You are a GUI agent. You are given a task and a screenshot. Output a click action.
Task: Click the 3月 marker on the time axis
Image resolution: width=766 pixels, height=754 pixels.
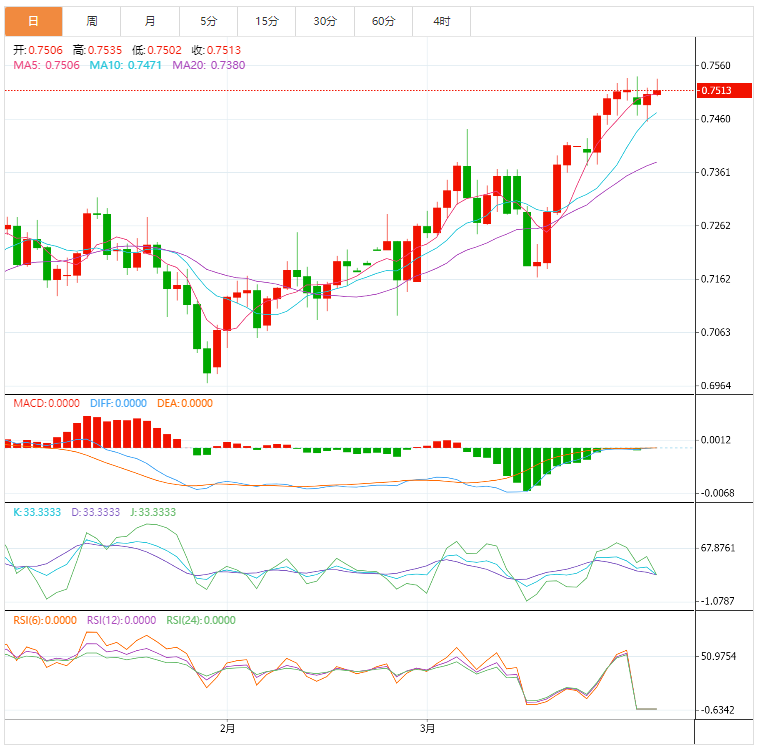(427, 728)
